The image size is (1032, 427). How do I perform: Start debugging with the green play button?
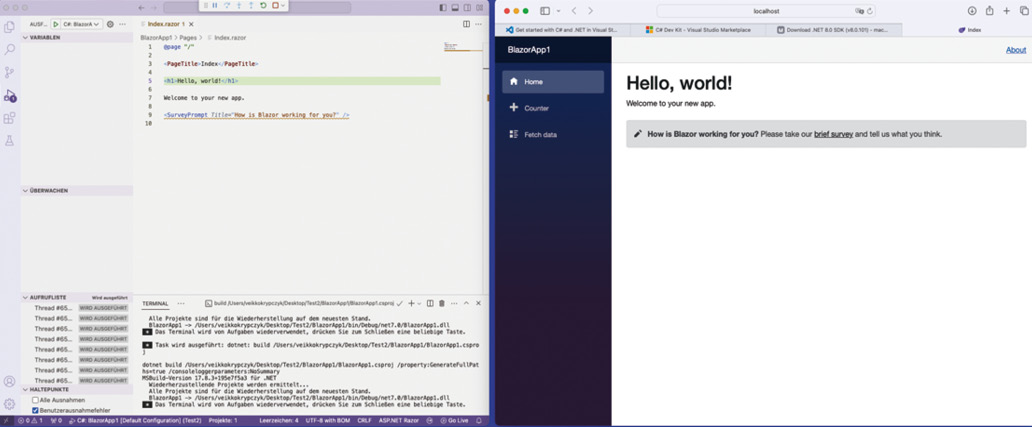pos(55,24)
